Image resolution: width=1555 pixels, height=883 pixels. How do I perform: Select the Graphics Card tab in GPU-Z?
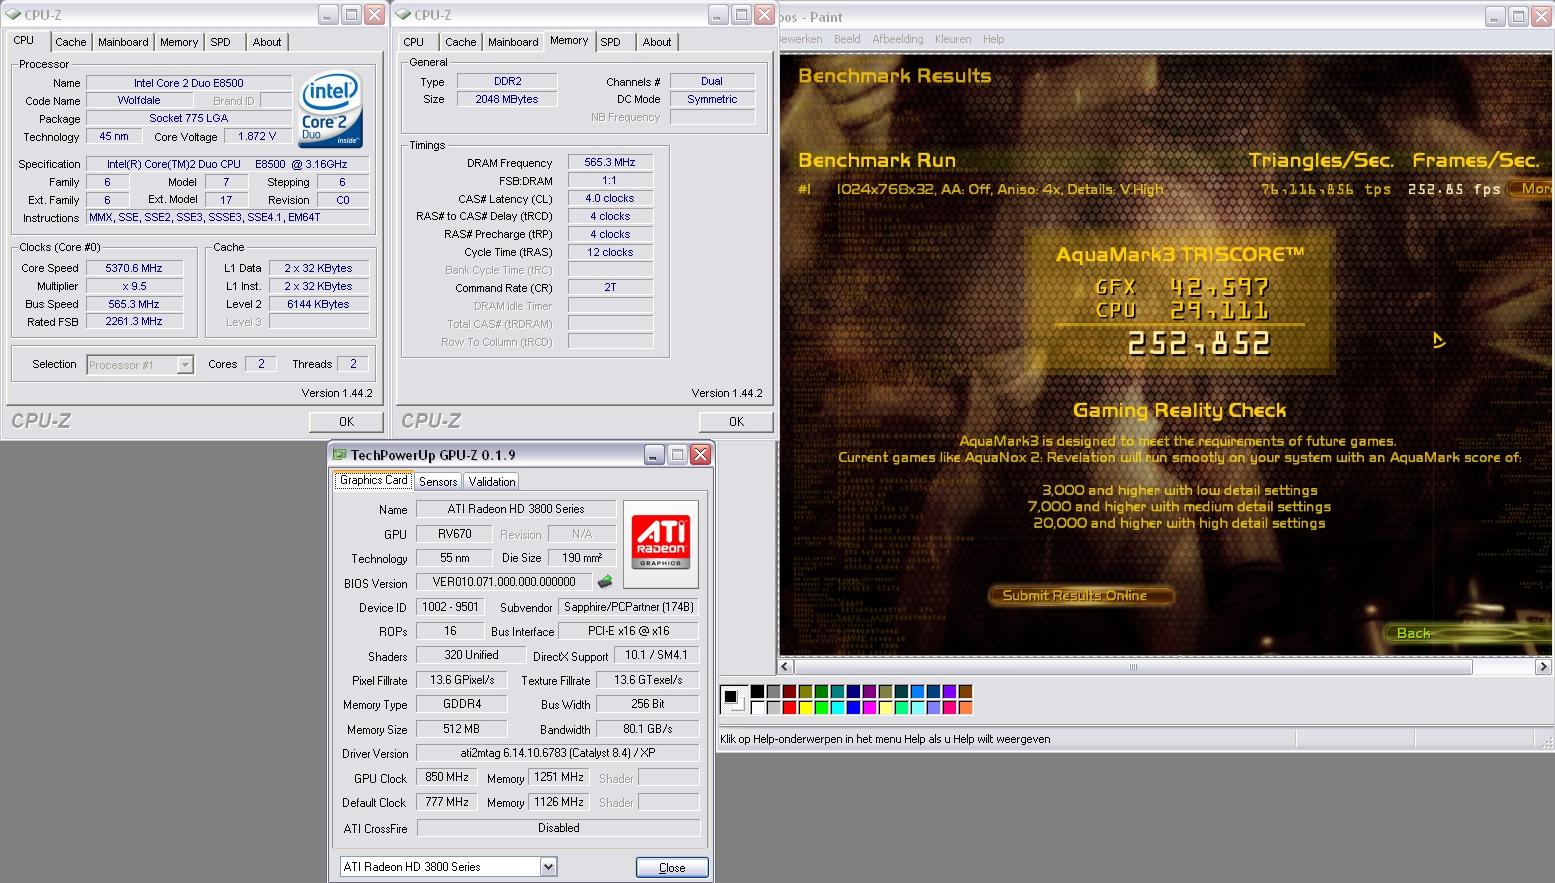[x=374, y=480]
